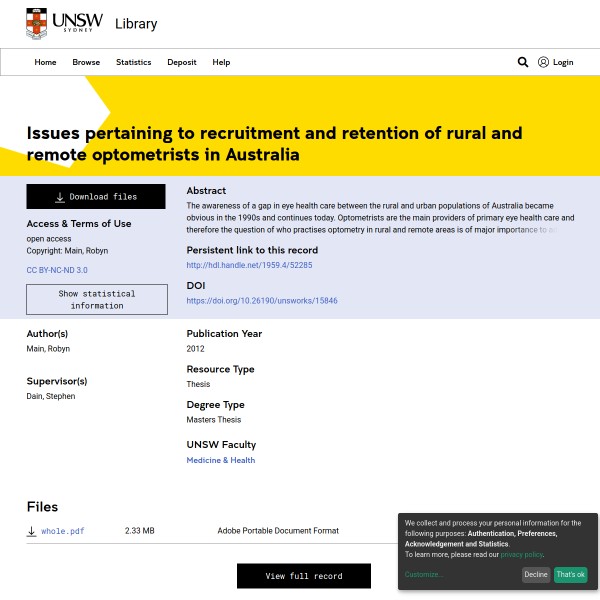Click the user profile Login icon
The width and height of the screenshot is (600, 600).
544,62
